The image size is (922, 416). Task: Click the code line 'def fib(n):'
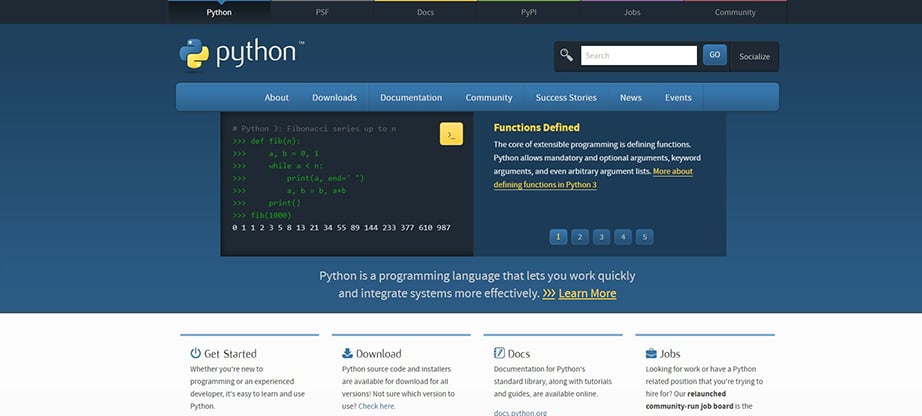click(x=275, y=141)
